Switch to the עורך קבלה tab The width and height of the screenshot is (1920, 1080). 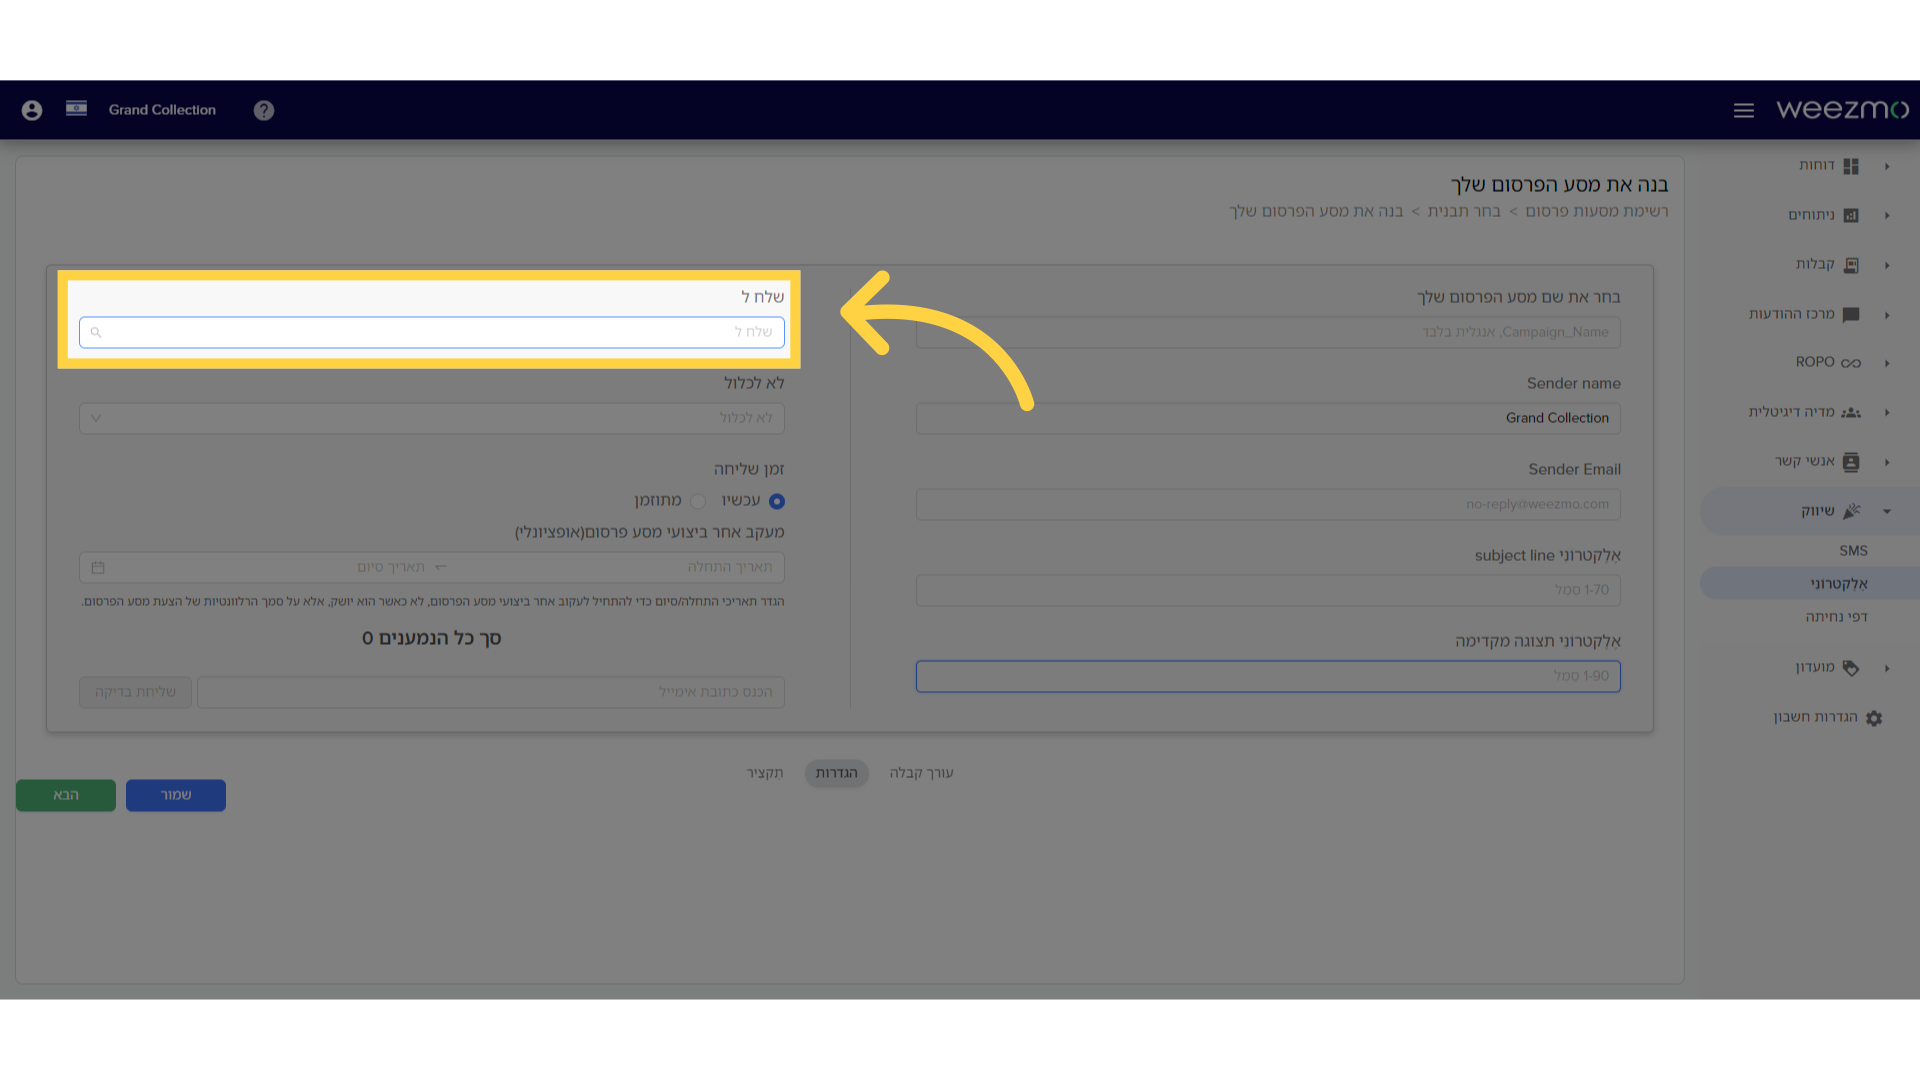point(921,773)
